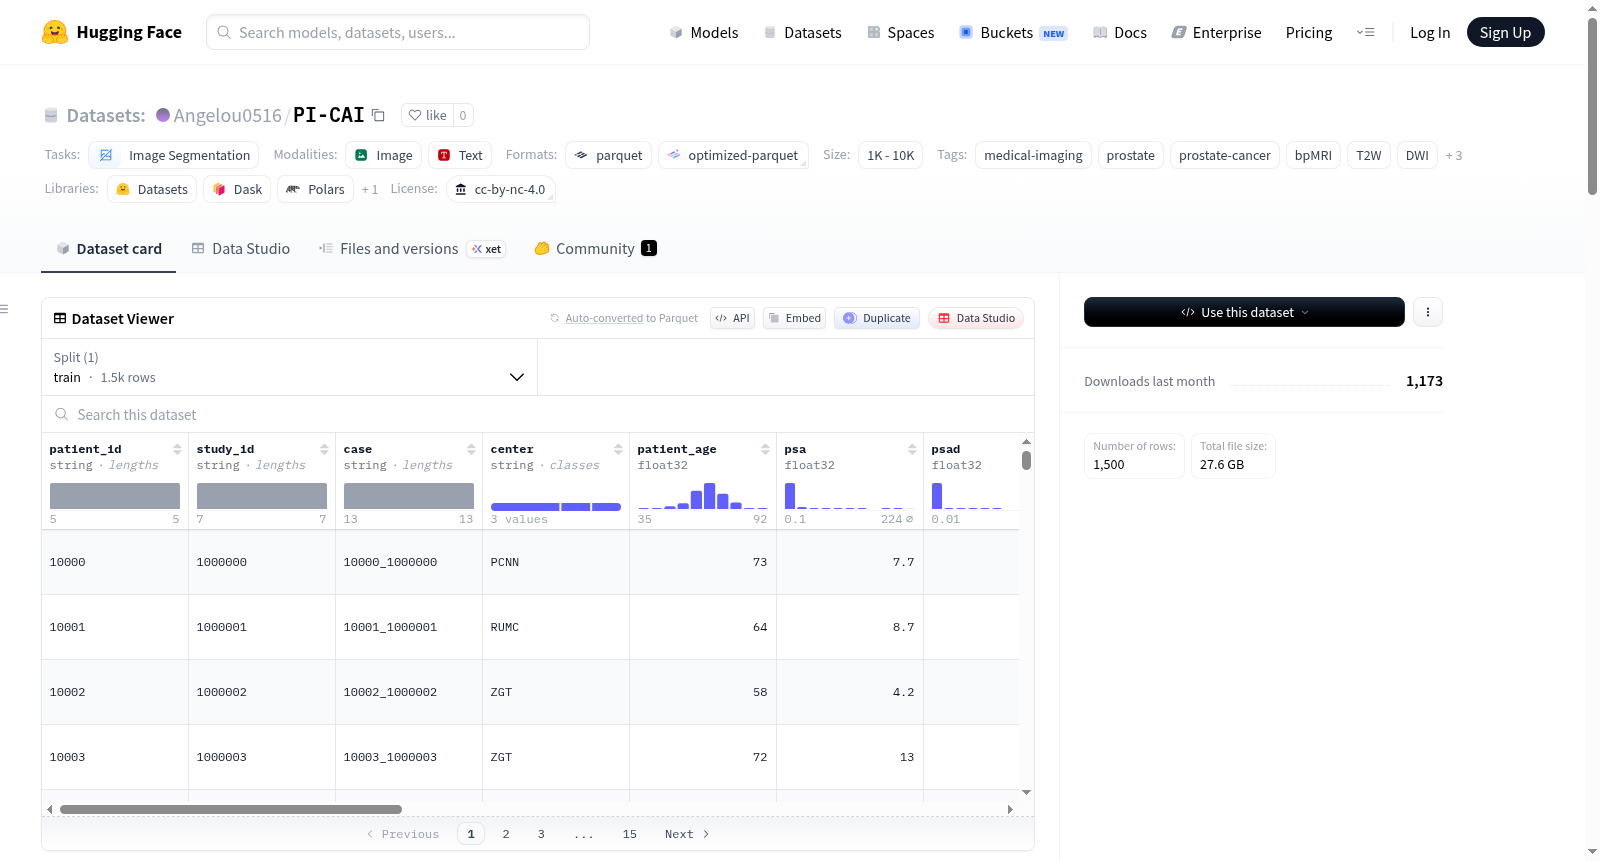Like the PI-CAI dataset
1600x861 pixels.
pyautogui.click(x=427, y=115)
